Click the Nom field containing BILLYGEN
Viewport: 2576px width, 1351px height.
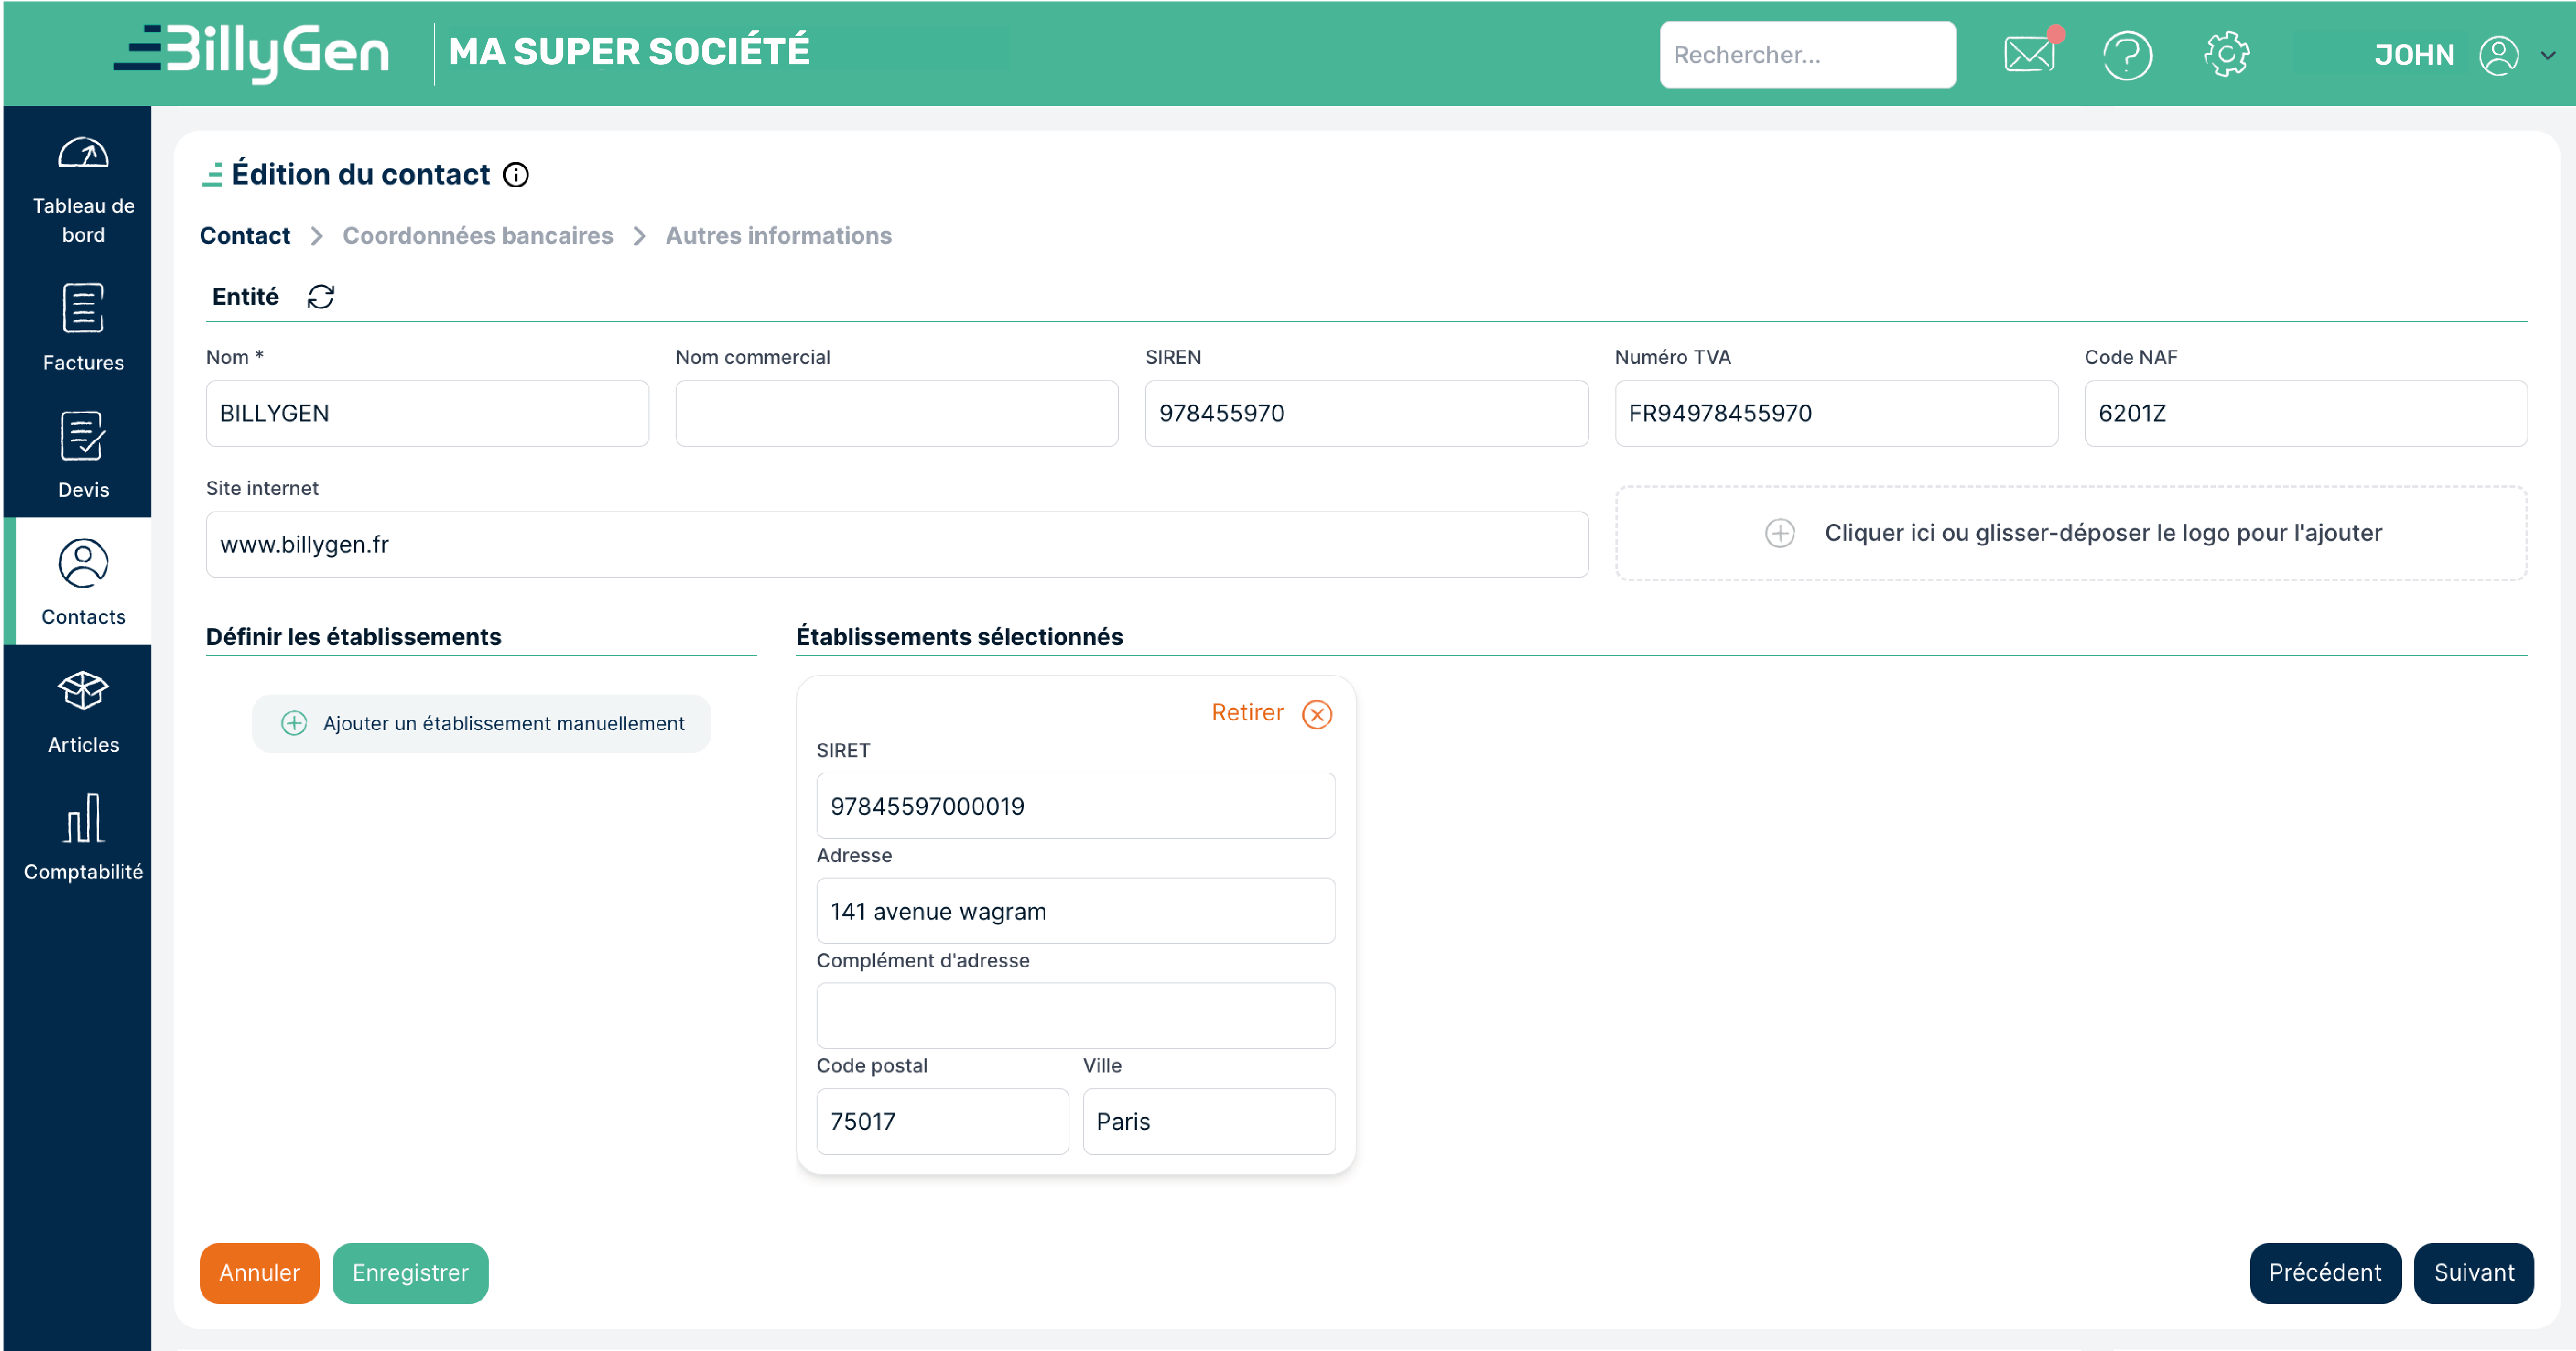tap(427, 413)
